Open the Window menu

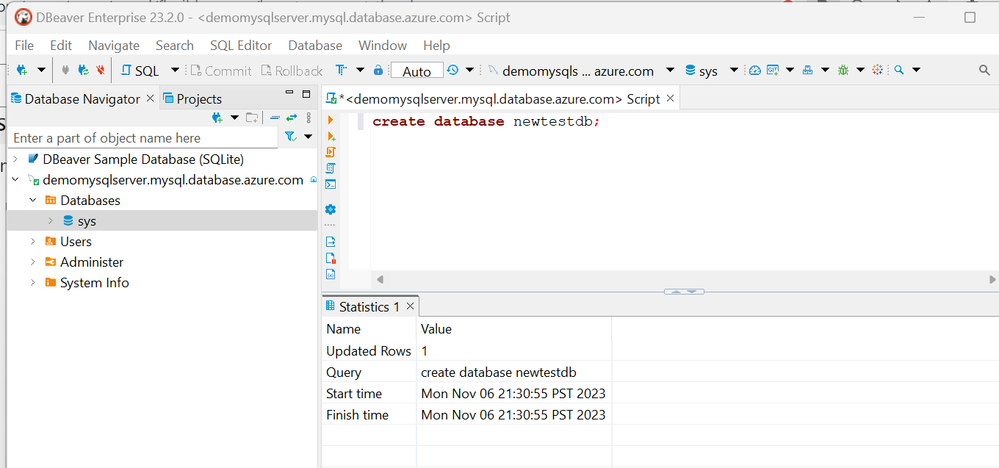(x=382, y=45)
